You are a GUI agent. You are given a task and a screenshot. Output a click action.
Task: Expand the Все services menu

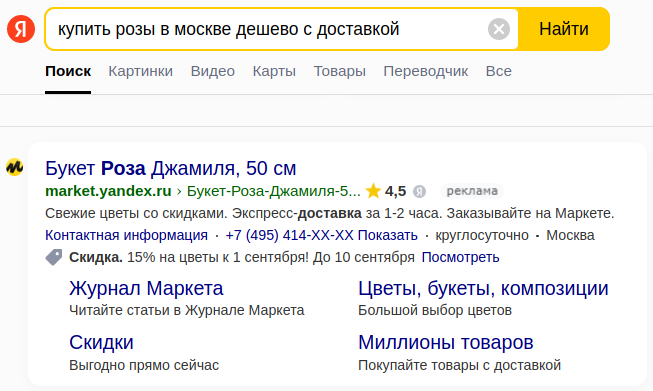[x=498, y=71]
